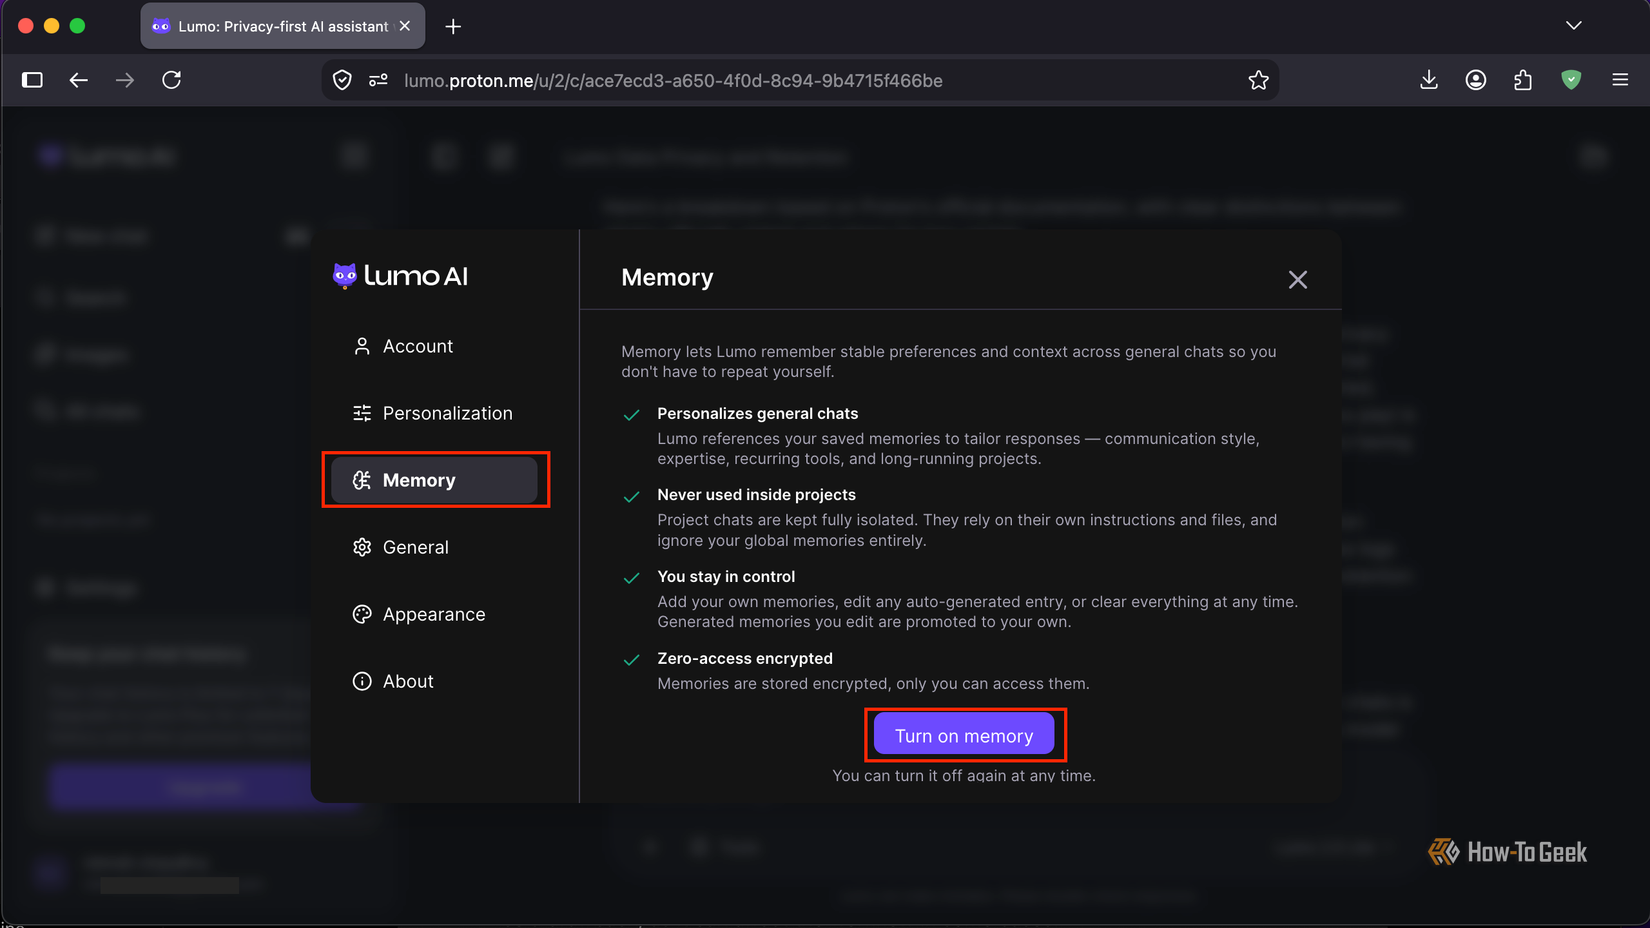Click the 'Add your own memories' description text
This screenshot has width=1650, height=928.
coord(977,612)
